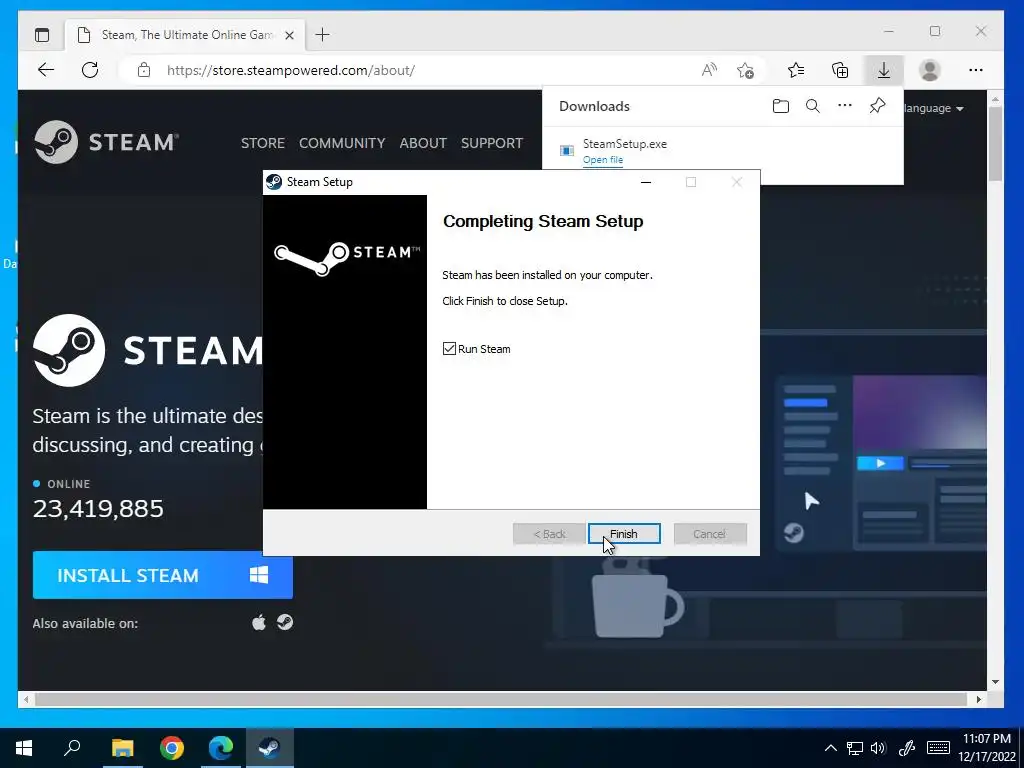Image resolution: width=1024 pixels, height=768 pixels.
Task: Refresh the Steam page in Edge
Action: (90, 70)
